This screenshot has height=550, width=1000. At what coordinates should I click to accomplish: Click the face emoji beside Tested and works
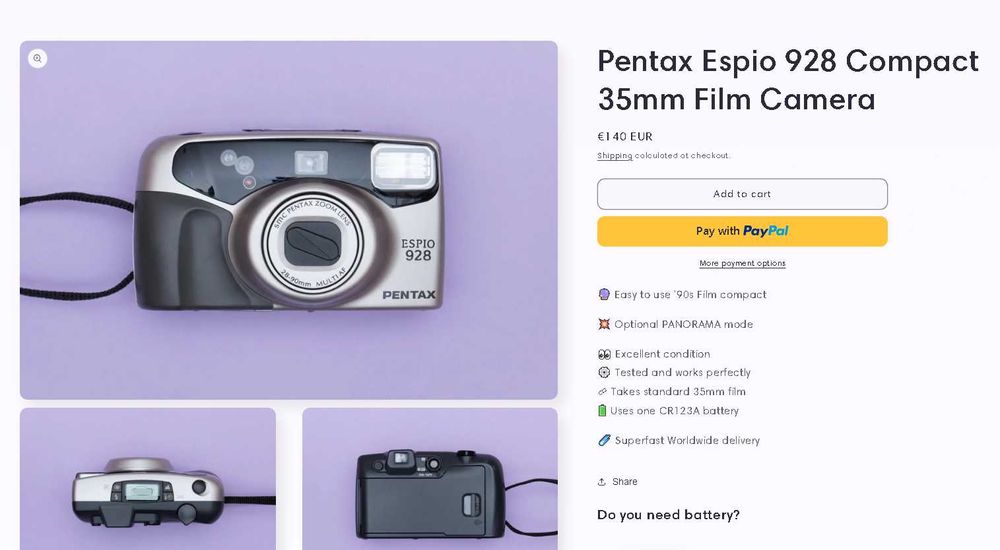tap(604, 373)
